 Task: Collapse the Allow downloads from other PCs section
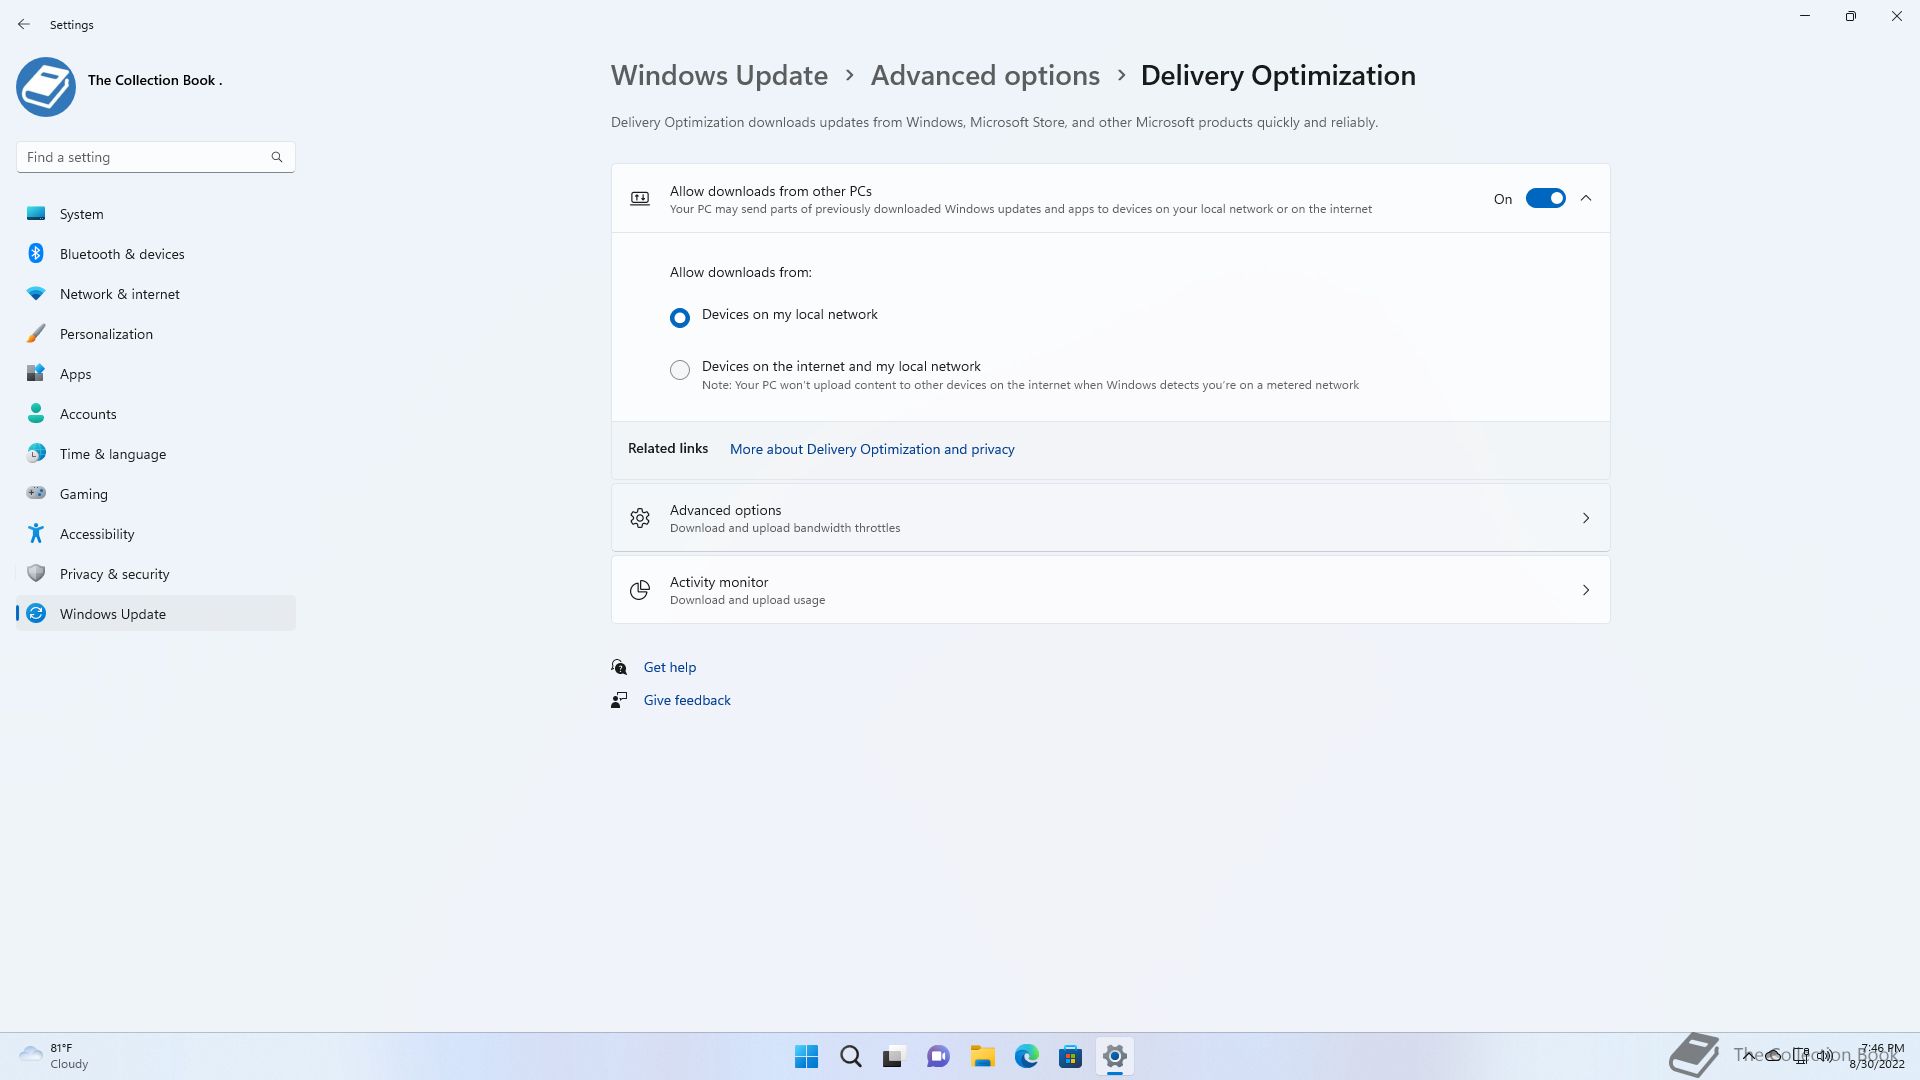click(x=1586, y=199)
